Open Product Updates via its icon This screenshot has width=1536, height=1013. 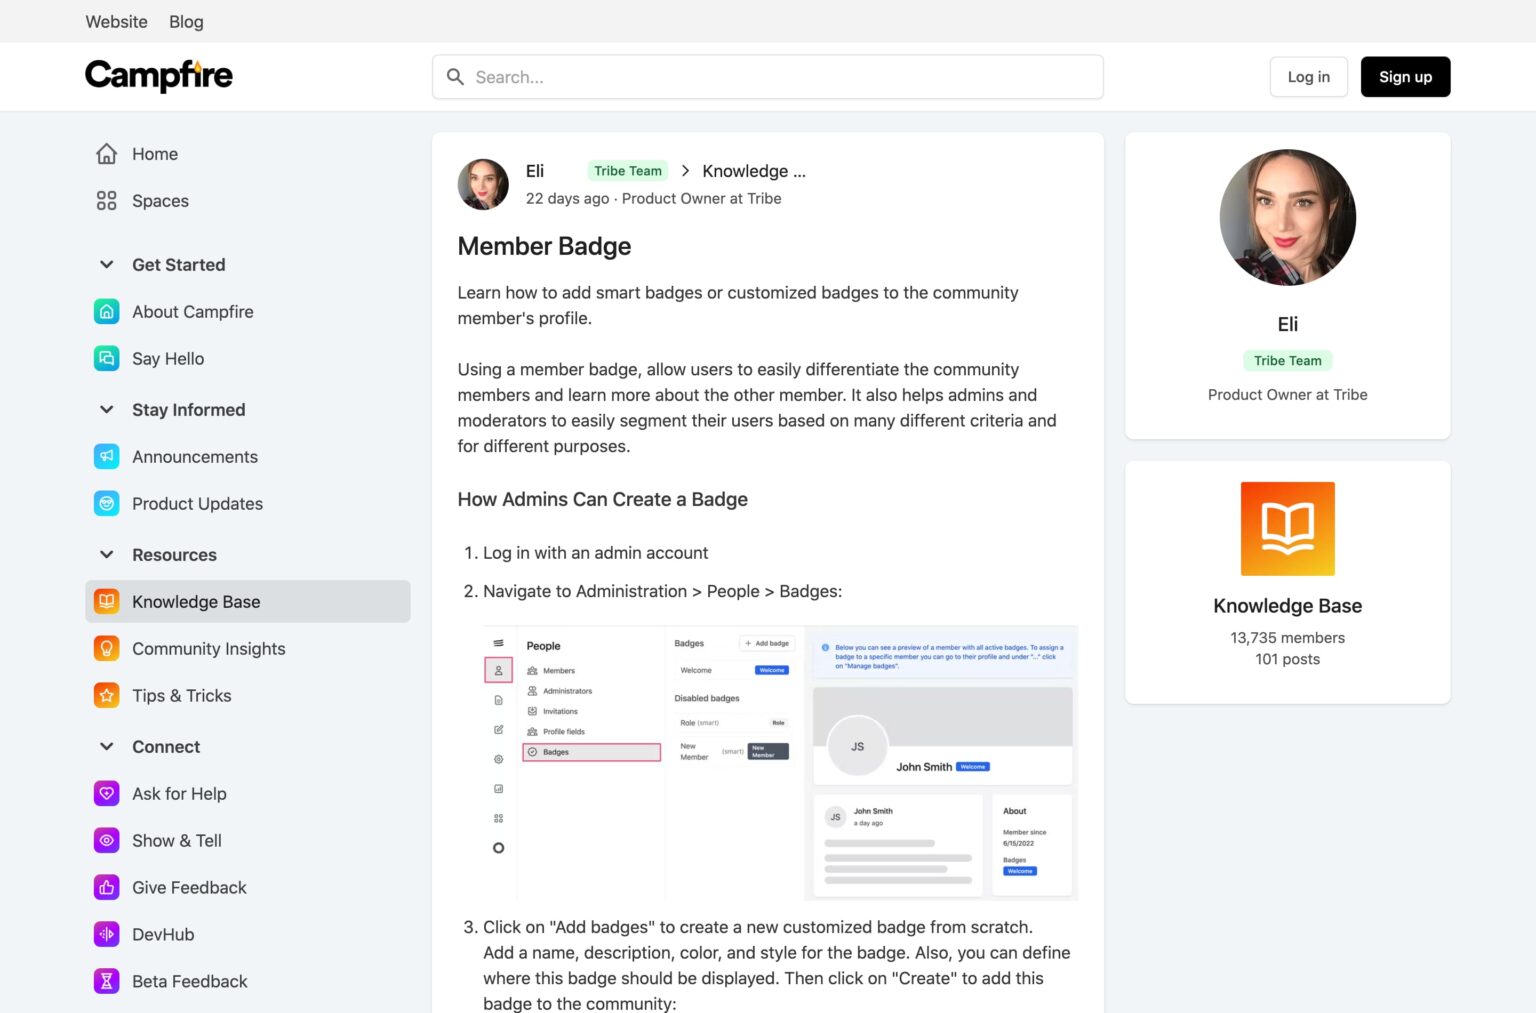coord(107,503)
